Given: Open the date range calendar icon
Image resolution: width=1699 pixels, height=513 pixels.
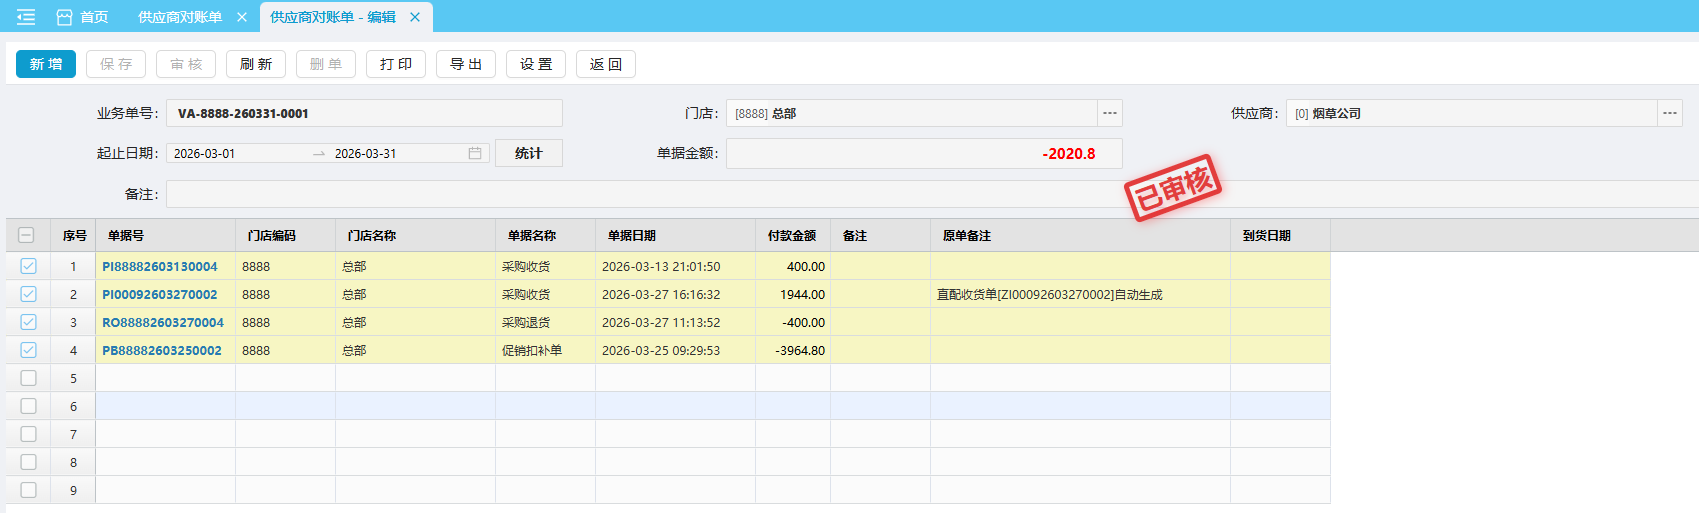Looking at the screenshot, I should click(475, 153).
